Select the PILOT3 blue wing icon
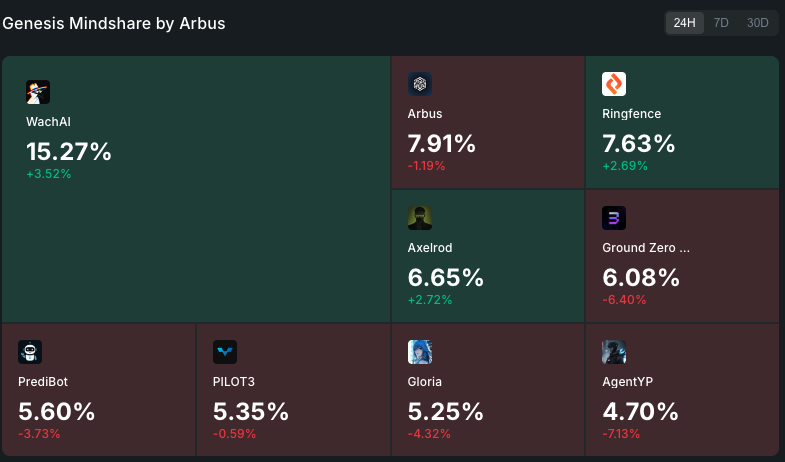 click(225, 352)
